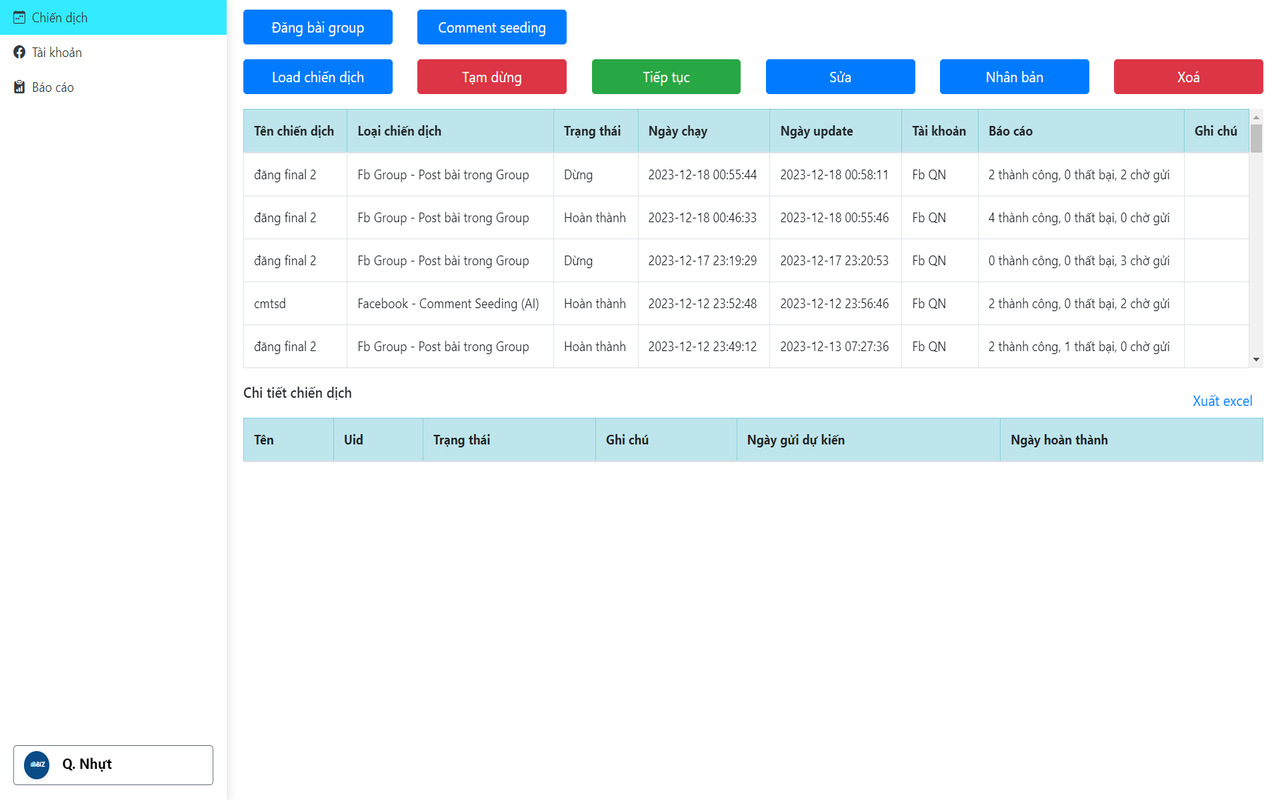Click the clipboard icon beside Báo cáo

tap(19, 87)
